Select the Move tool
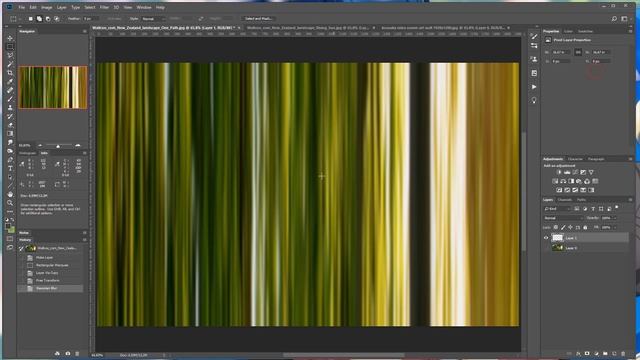 click(10, 38)
